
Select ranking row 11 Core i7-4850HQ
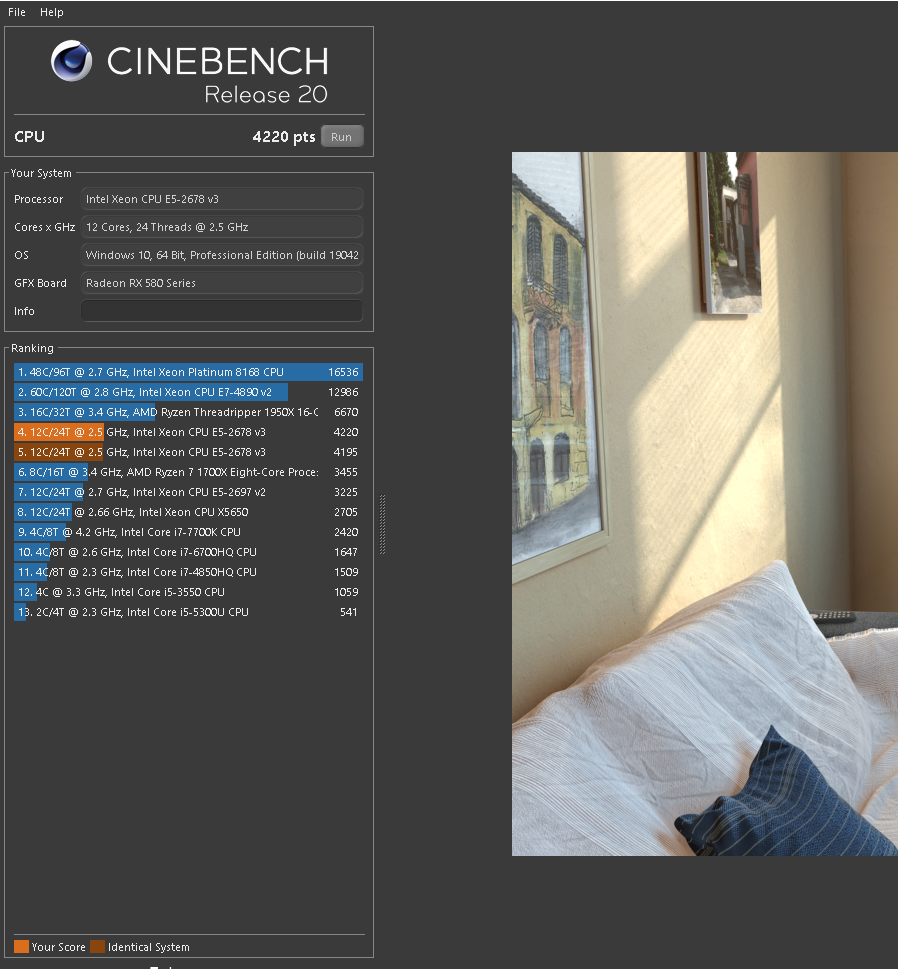pos(188,572)
